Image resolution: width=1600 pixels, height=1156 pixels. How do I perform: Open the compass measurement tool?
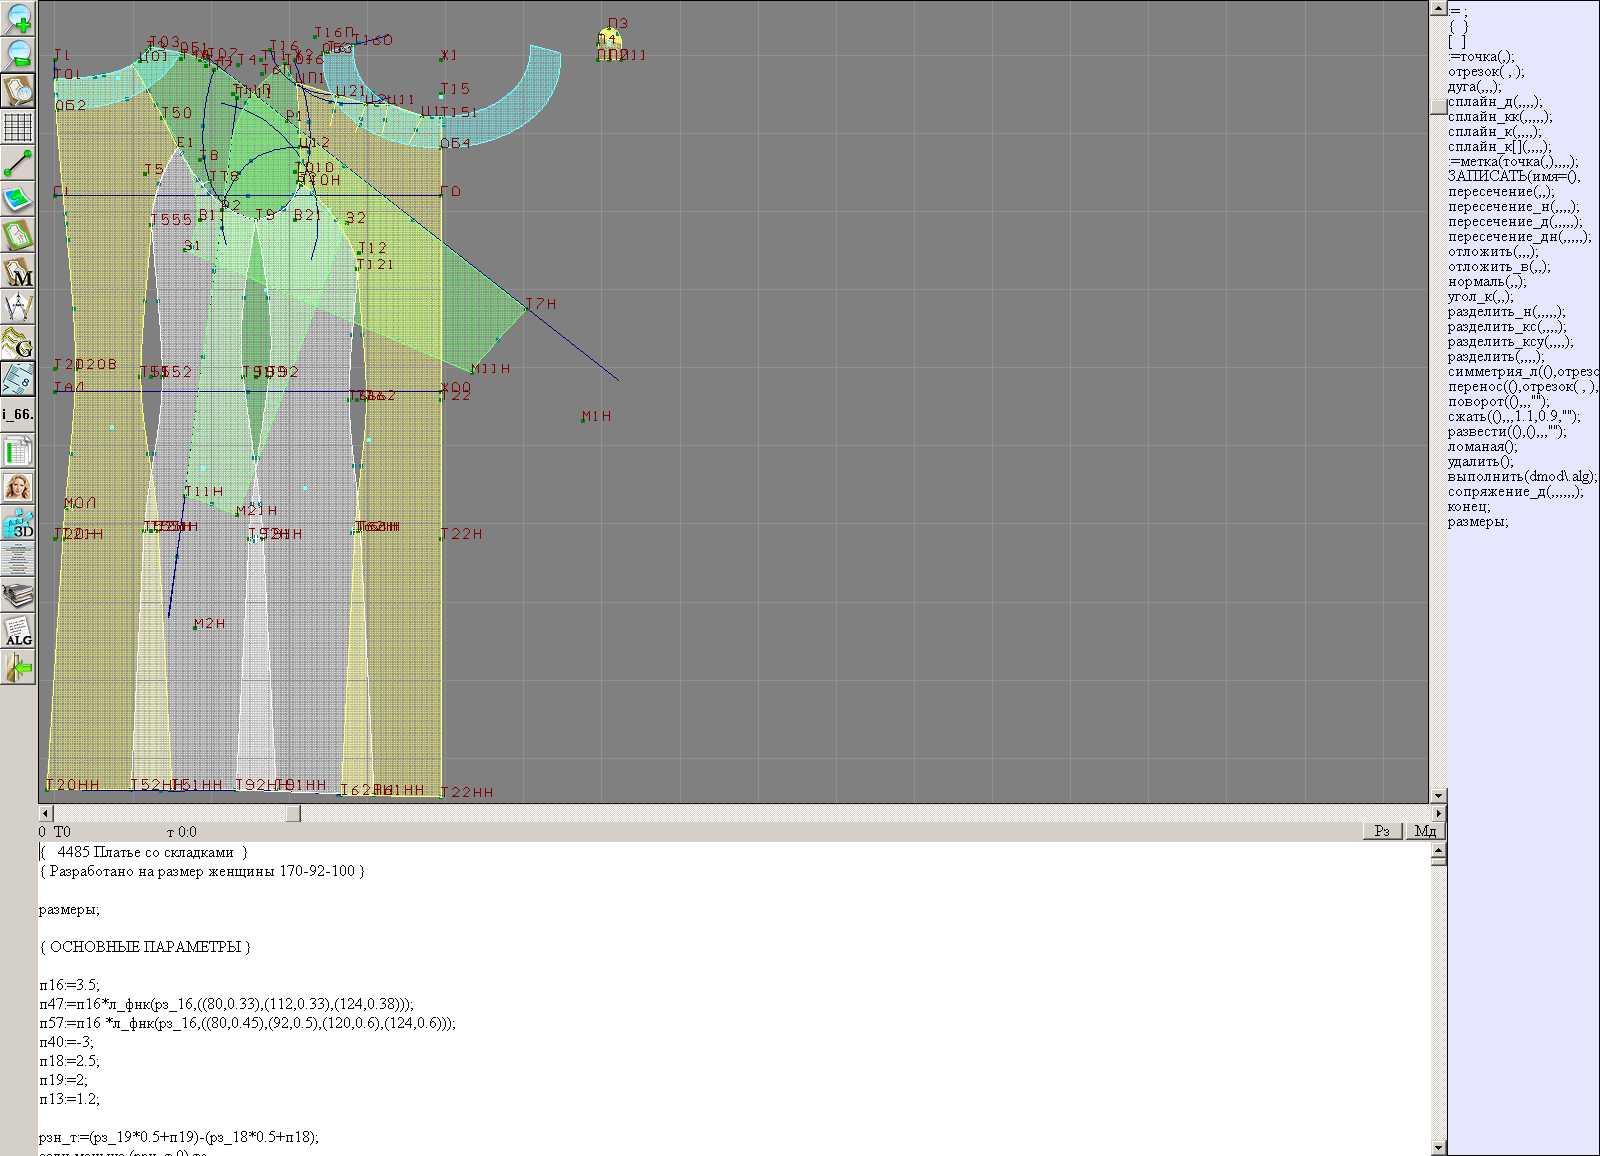18,307
